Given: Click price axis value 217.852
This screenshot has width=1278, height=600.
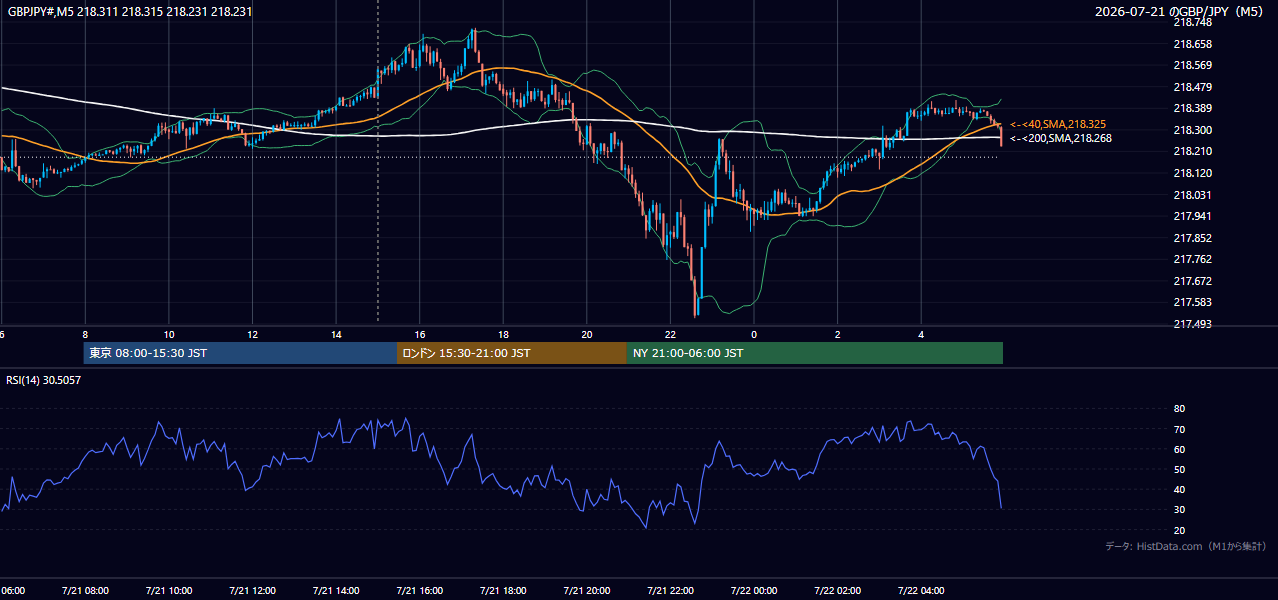Looking at the screenshot, I should (1191, 238).
